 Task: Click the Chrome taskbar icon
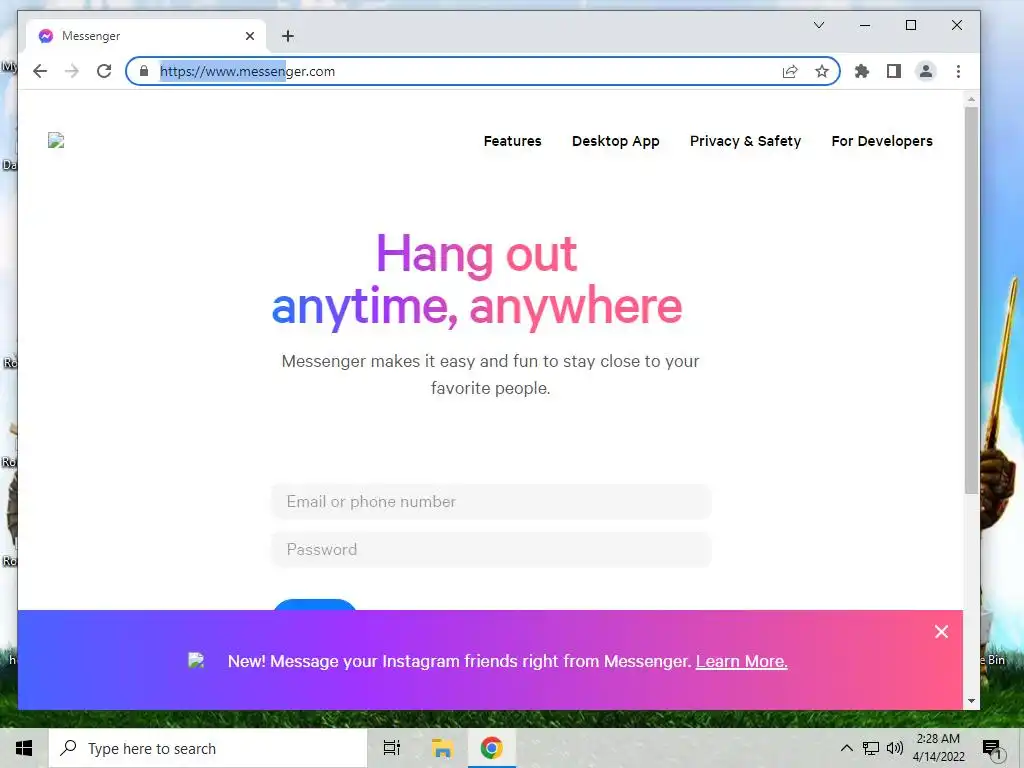(x=492, y=748)
